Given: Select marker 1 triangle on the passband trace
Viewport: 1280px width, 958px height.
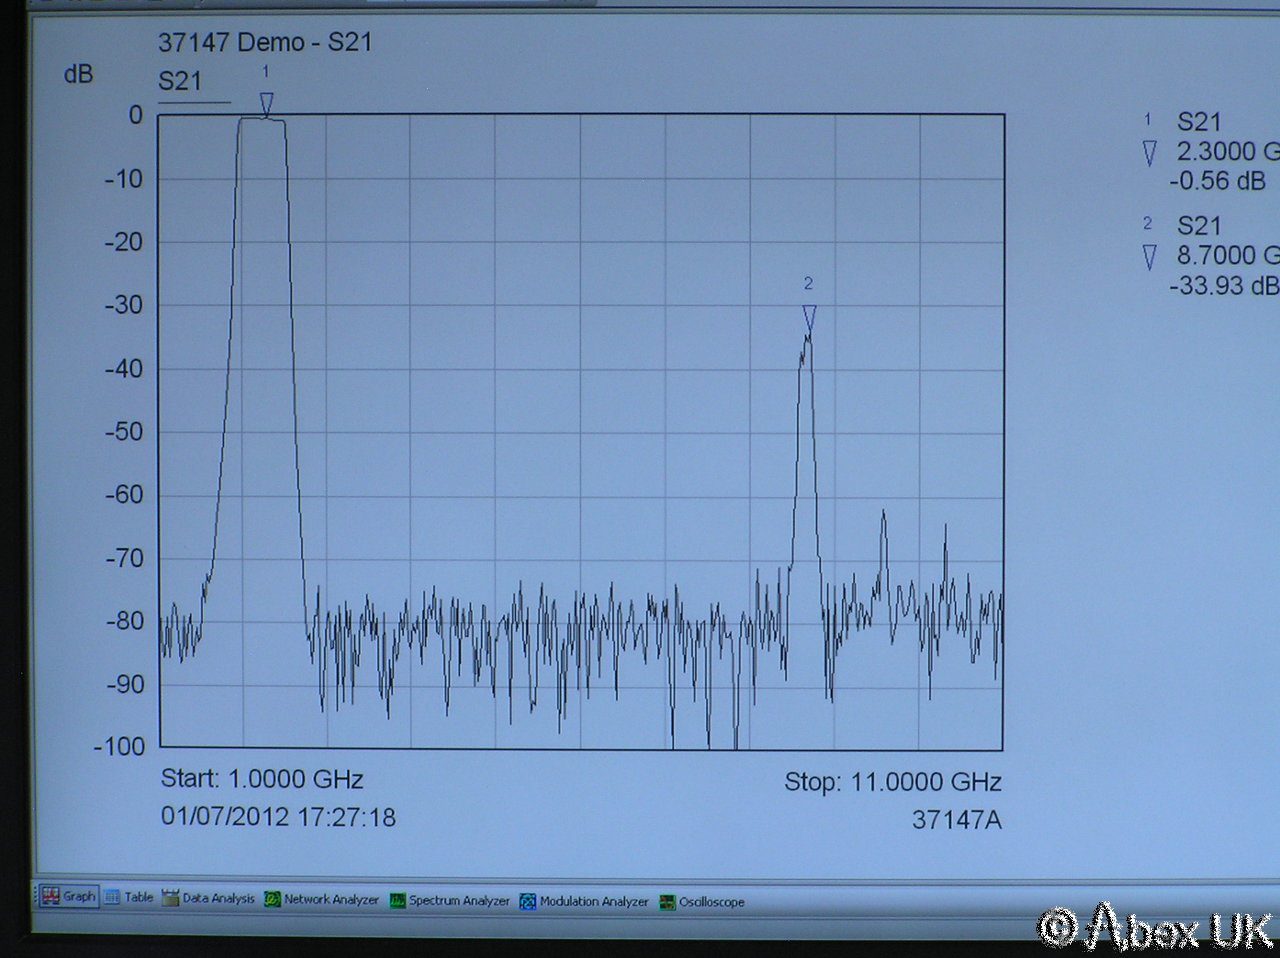Looking at the screenshot, I should [266, 104].
